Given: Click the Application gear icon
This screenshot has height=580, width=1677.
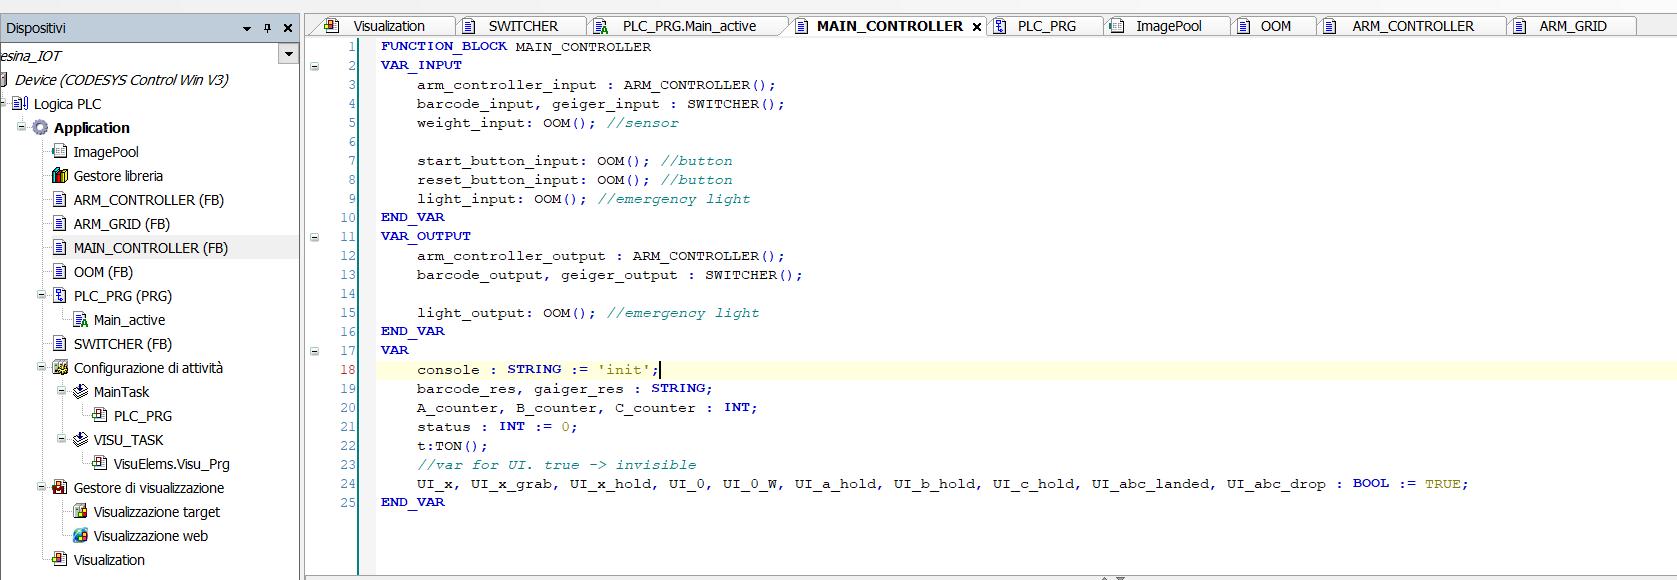Looking at the screenshot, I should [40, 127].
